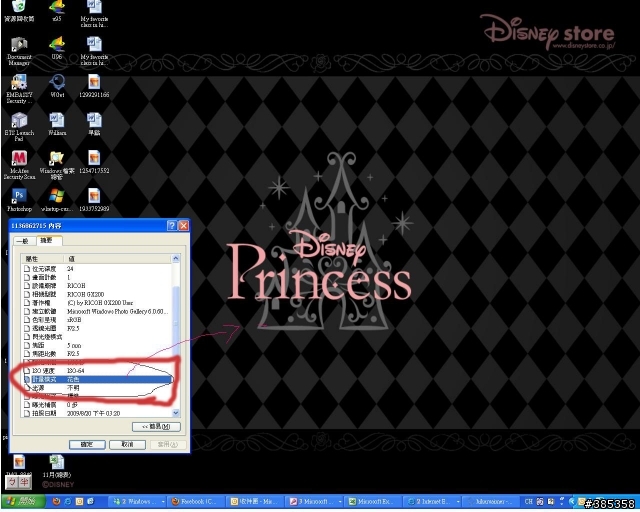Toggle the ㄅ input mode on IME bar
The image size is (640, 512).
(x=12, y=482)
